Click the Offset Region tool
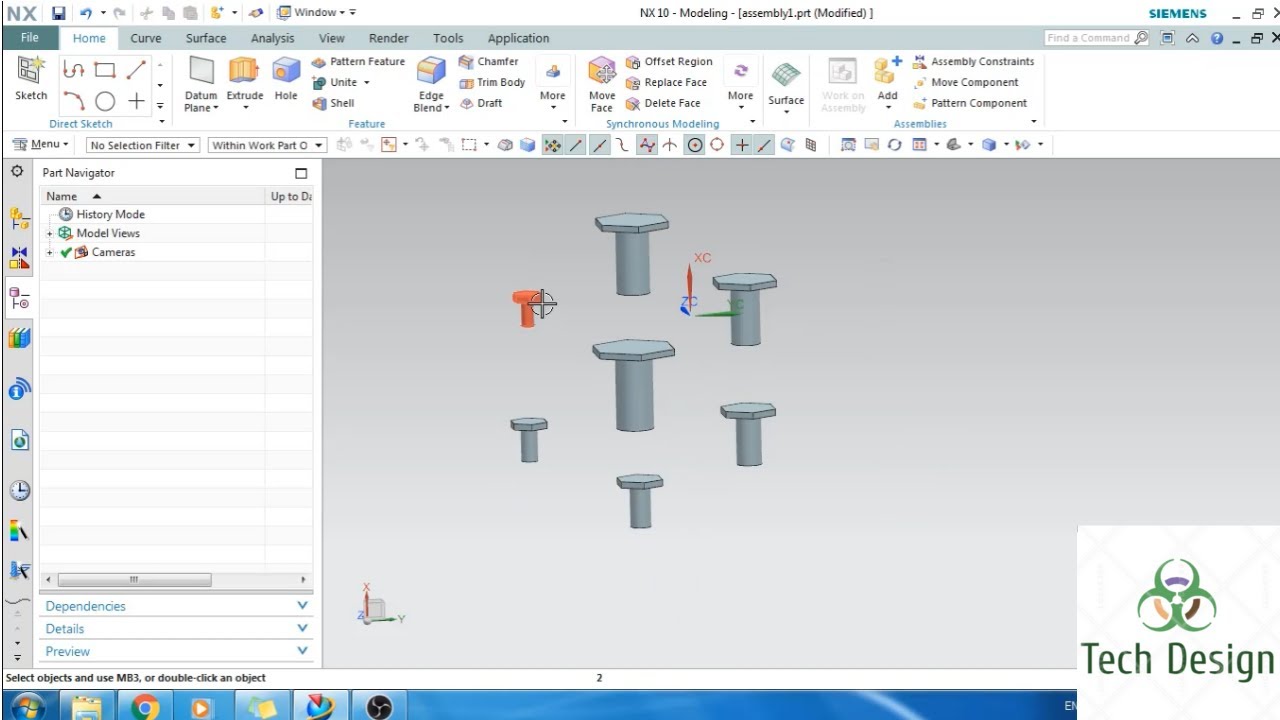 click(x=669, y=61)
